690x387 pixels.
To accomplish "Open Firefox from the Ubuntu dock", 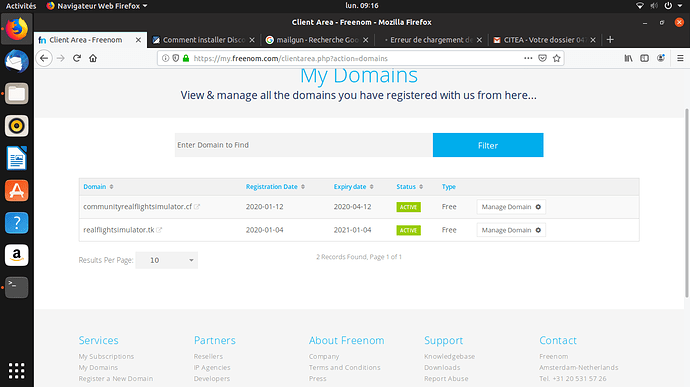I will click(x=17, y=29).
